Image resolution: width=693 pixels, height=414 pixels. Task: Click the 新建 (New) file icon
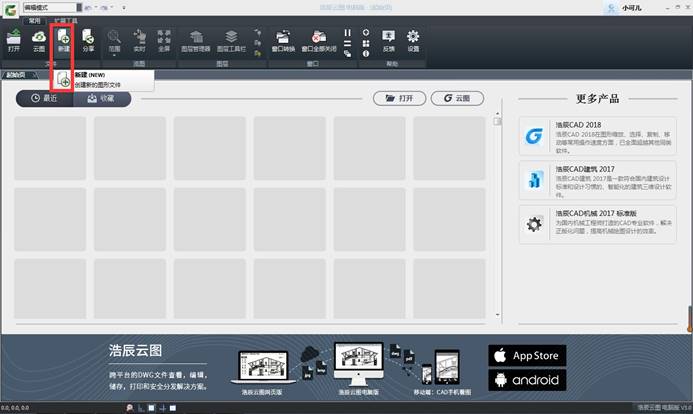pyautogui.click(x=63, y=40)
